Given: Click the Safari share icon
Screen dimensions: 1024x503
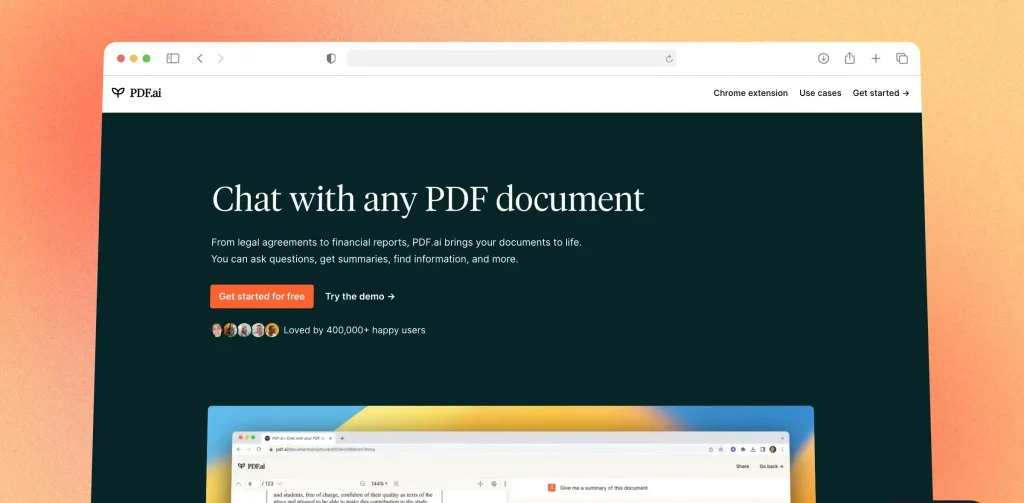Looking at the screenshot, I should coord(849,59).
